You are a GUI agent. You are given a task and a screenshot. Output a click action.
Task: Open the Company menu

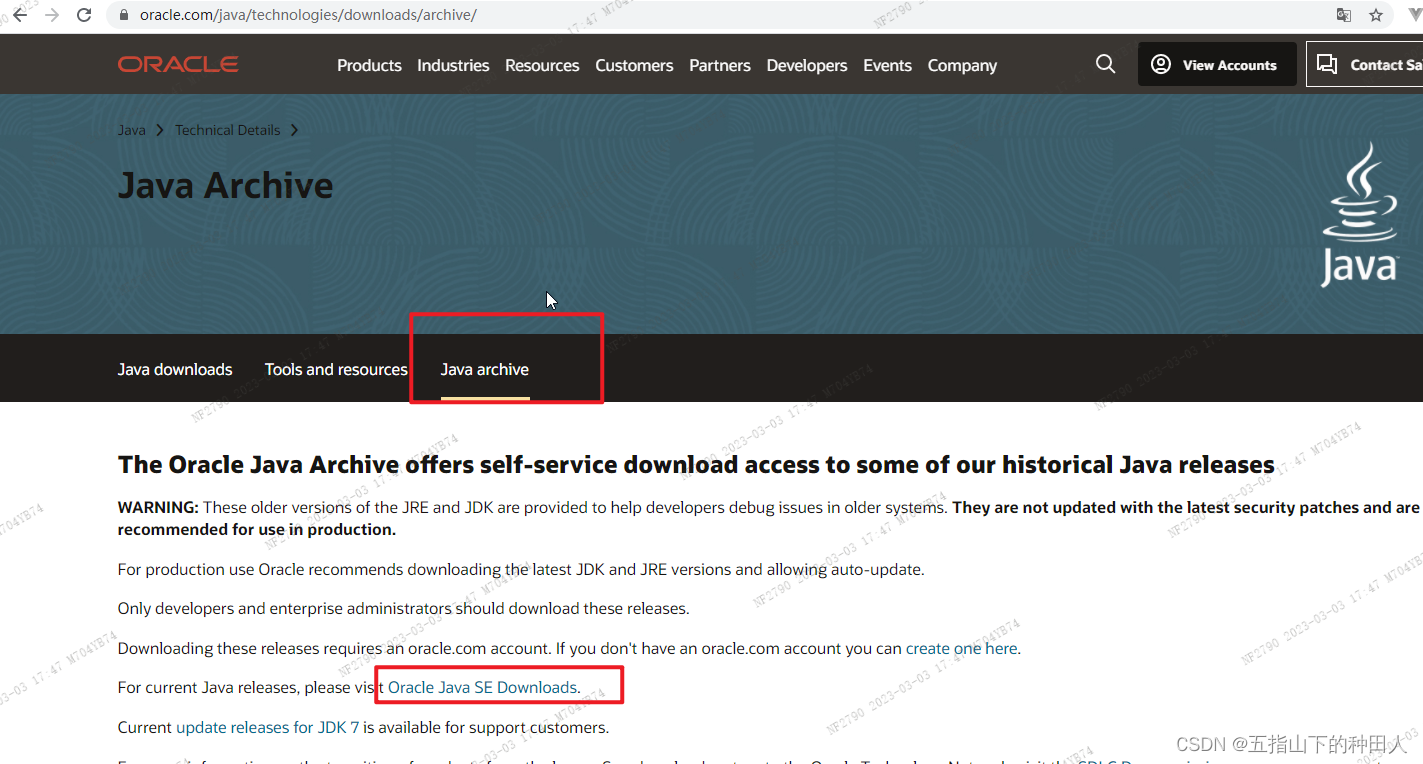(962, 65)
